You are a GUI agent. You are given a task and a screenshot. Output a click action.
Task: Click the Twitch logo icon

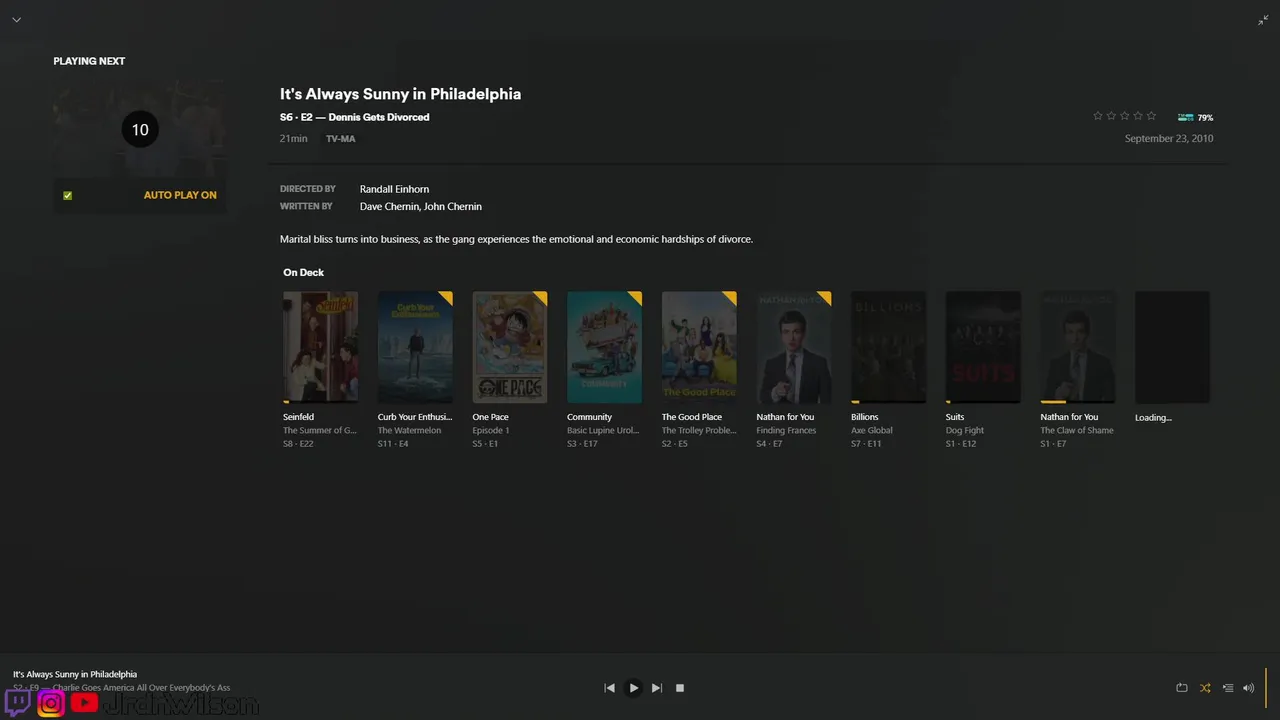(x=18, y=703)
